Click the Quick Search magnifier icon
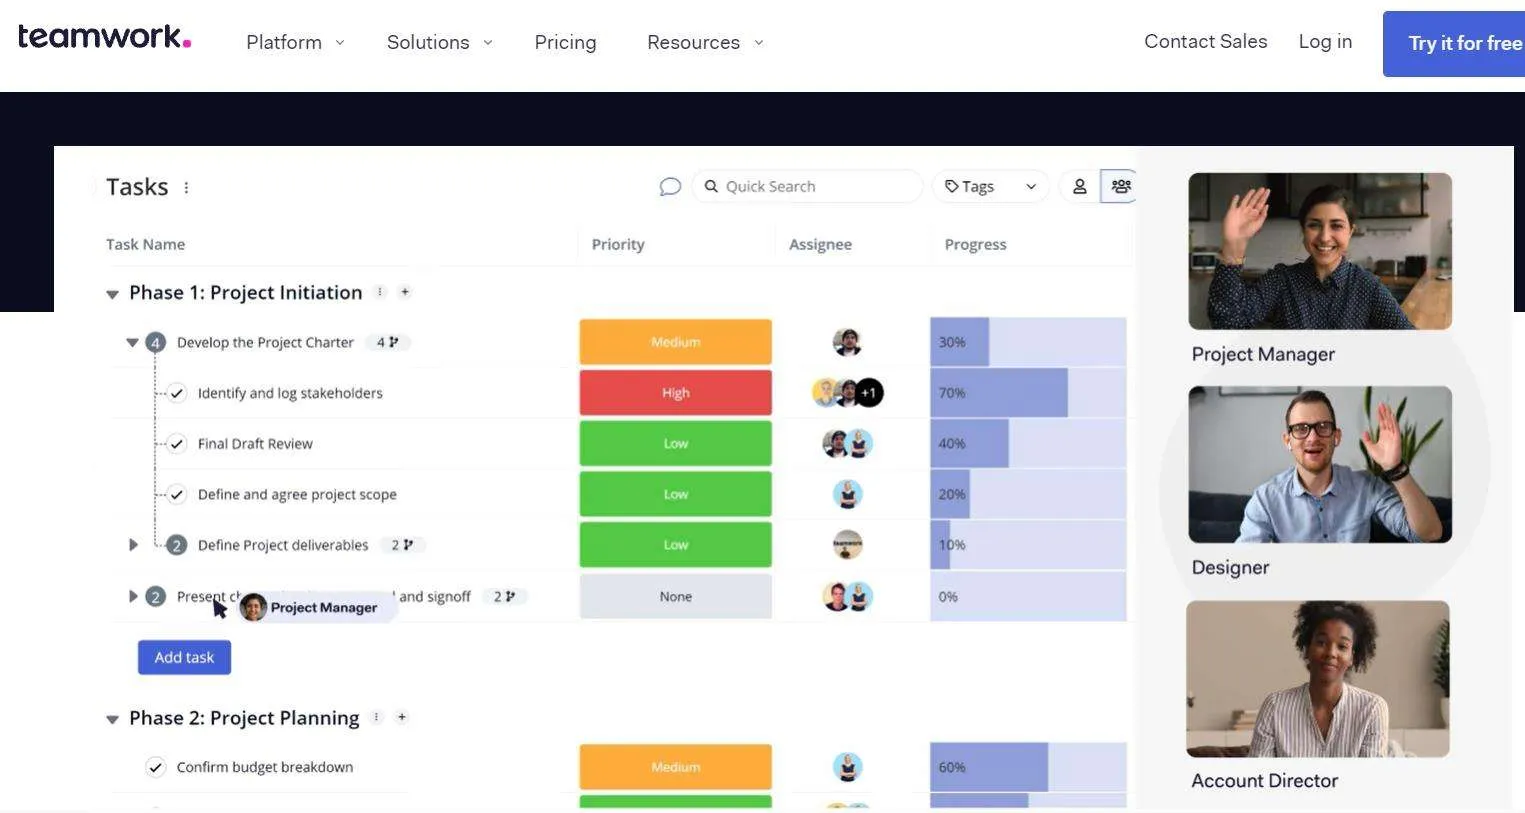This screenshot has height=813, width=1525. point(711,187)
